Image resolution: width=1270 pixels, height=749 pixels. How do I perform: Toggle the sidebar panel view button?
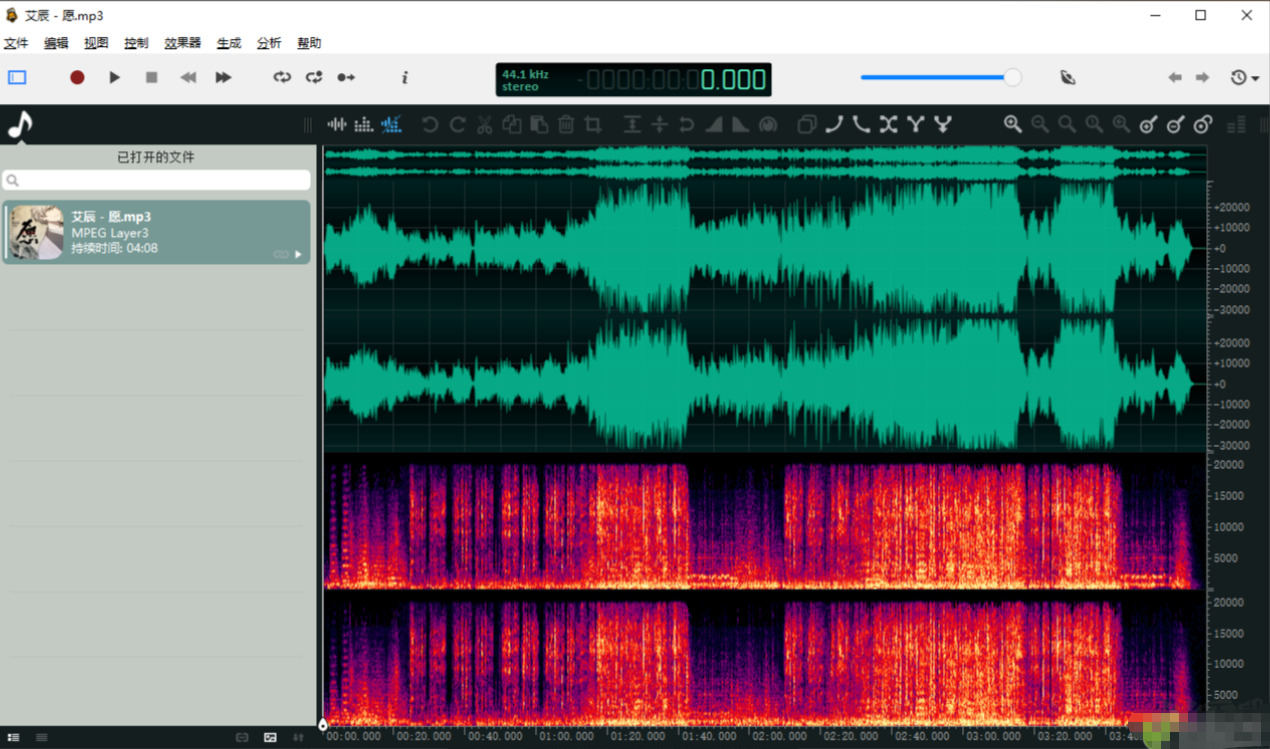click(x=17, y=77)
